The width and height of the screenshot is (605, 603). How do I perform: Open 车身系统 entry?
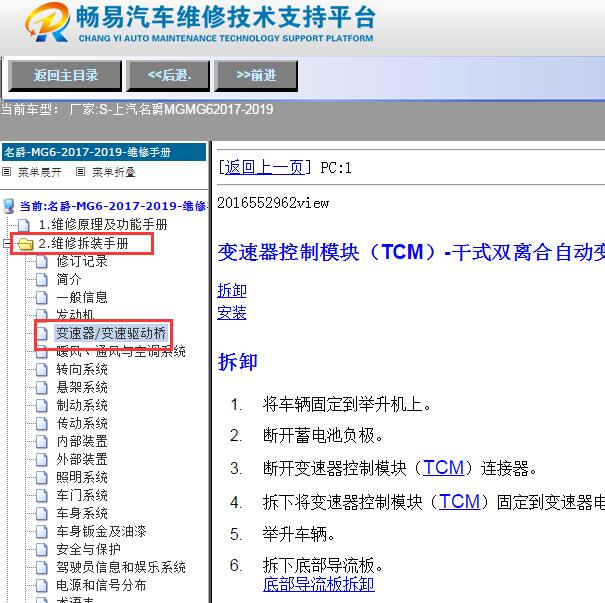(x=82, y=513)
